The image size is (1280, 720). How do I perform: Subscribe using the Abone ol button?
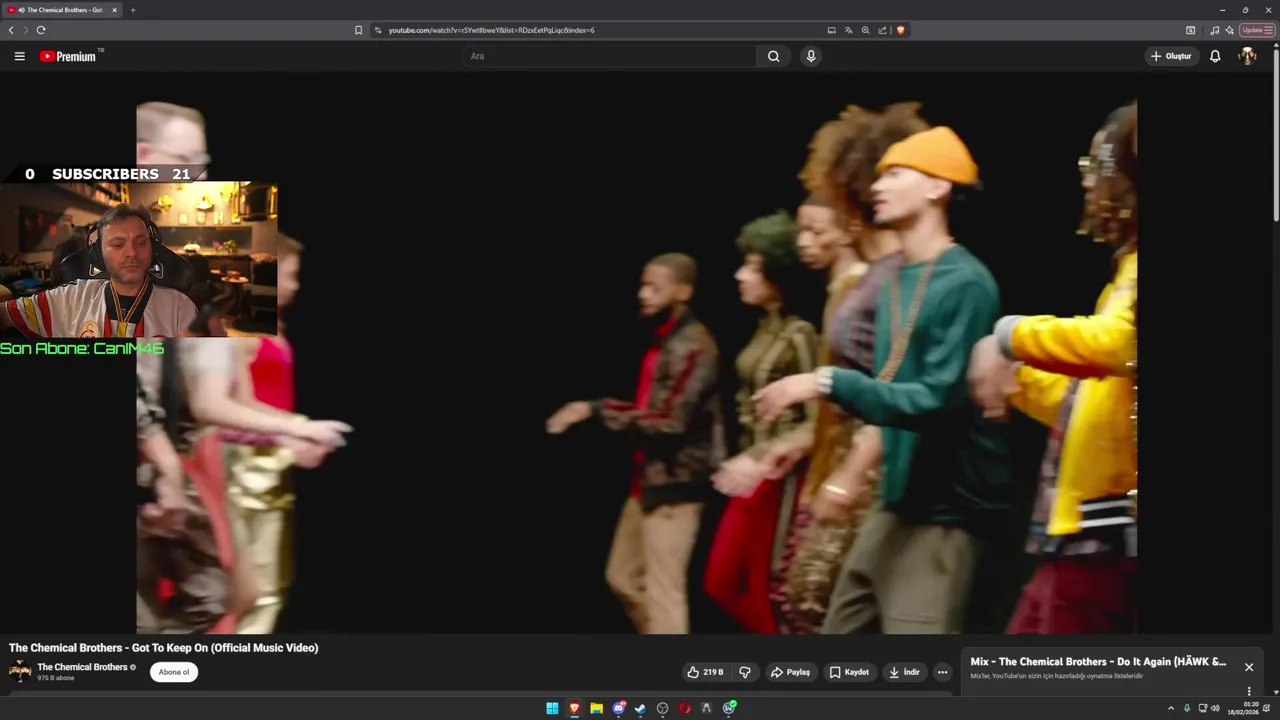tap(174, 672)
